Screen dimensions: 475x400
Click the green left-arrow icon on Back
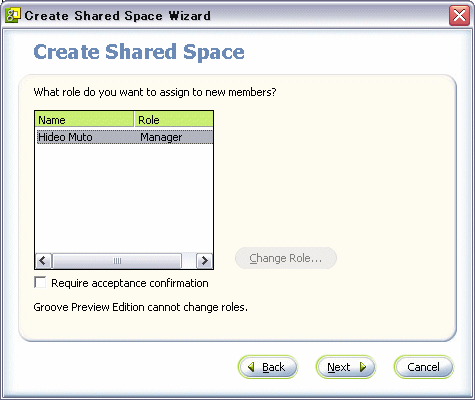click(252, 367)
